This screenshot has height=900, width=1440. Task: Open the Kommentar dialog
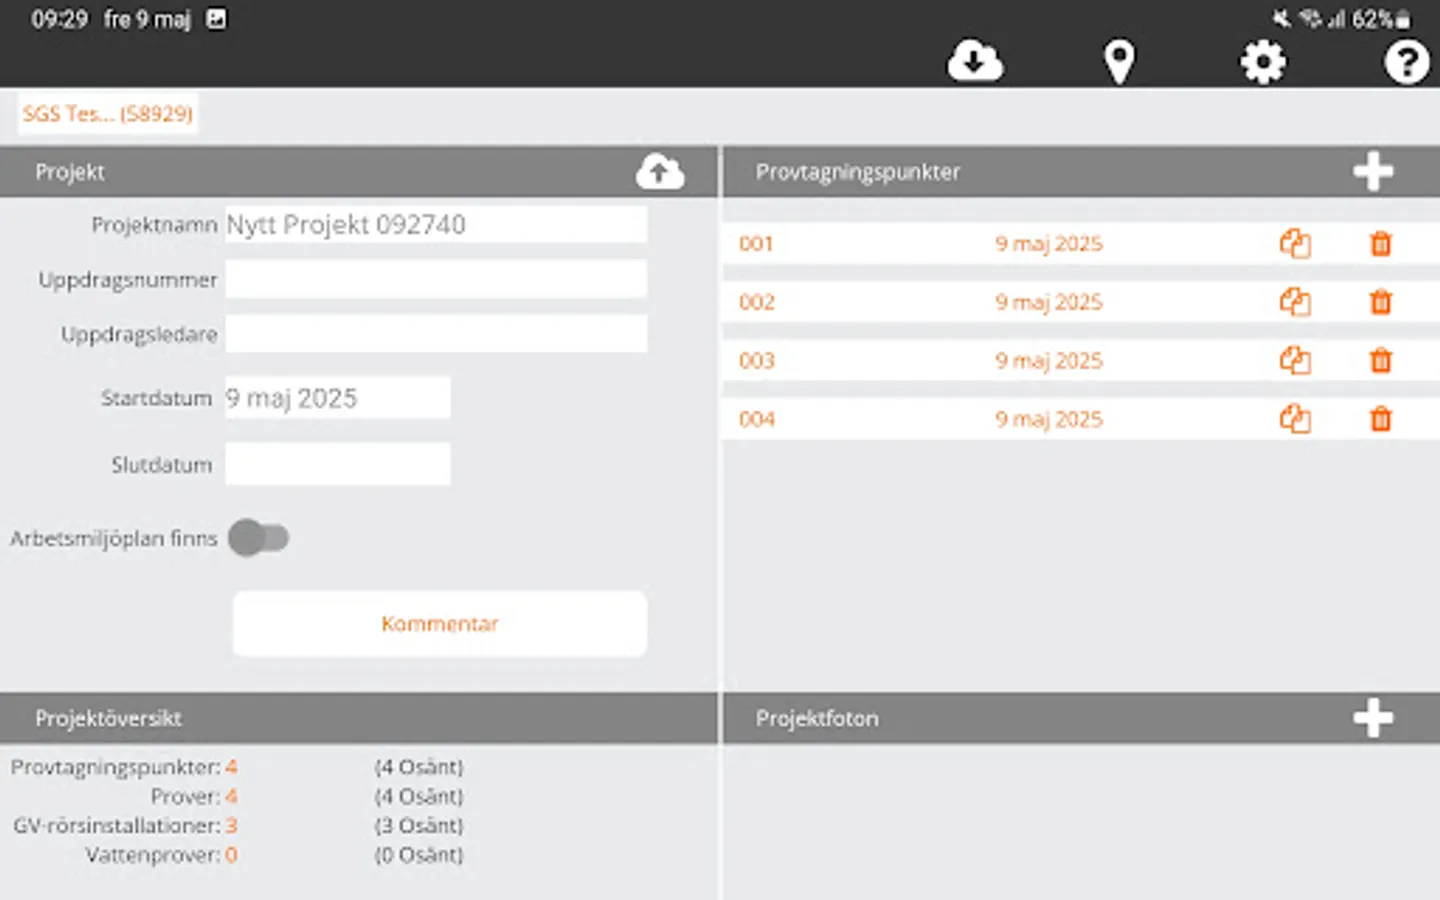[x=439, y=623]
